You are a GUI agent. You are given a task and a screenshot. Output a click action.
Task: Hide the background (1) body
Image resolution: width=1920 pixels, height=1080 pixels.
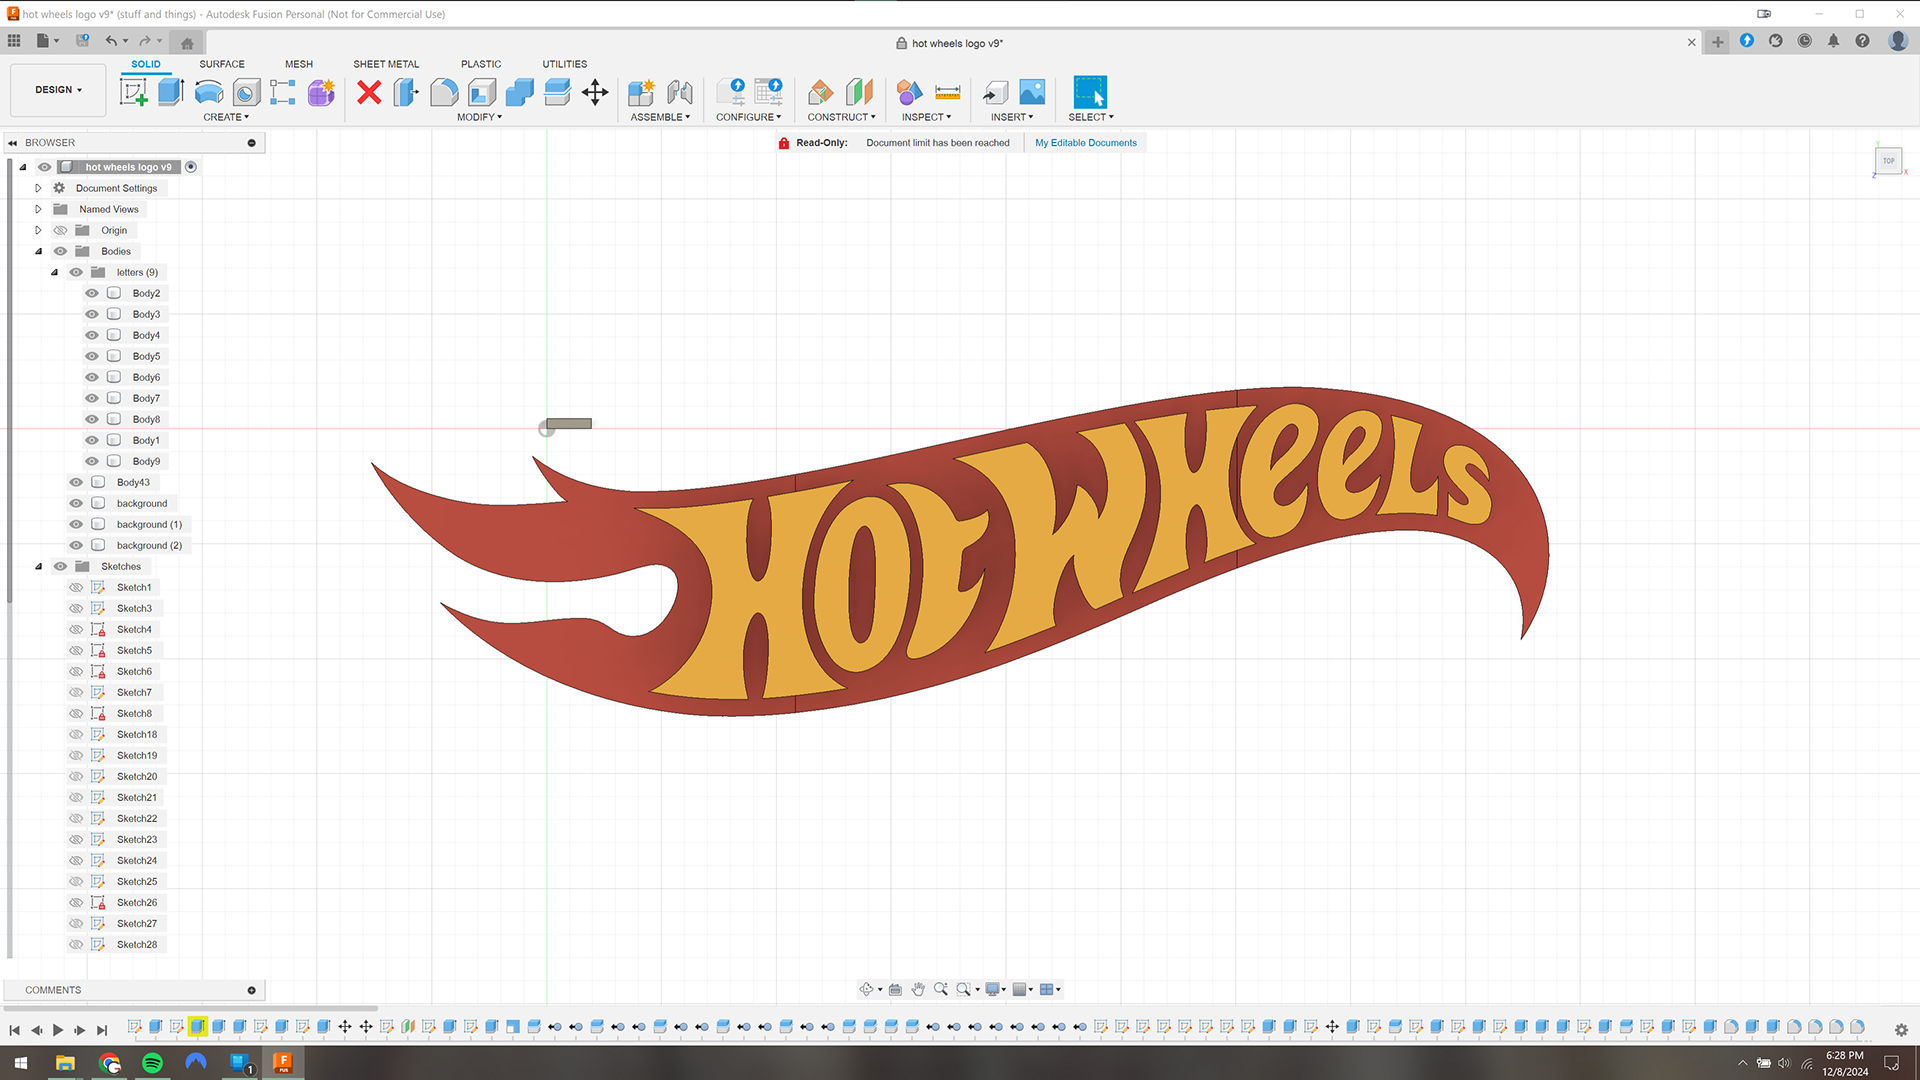pos(76,524)
